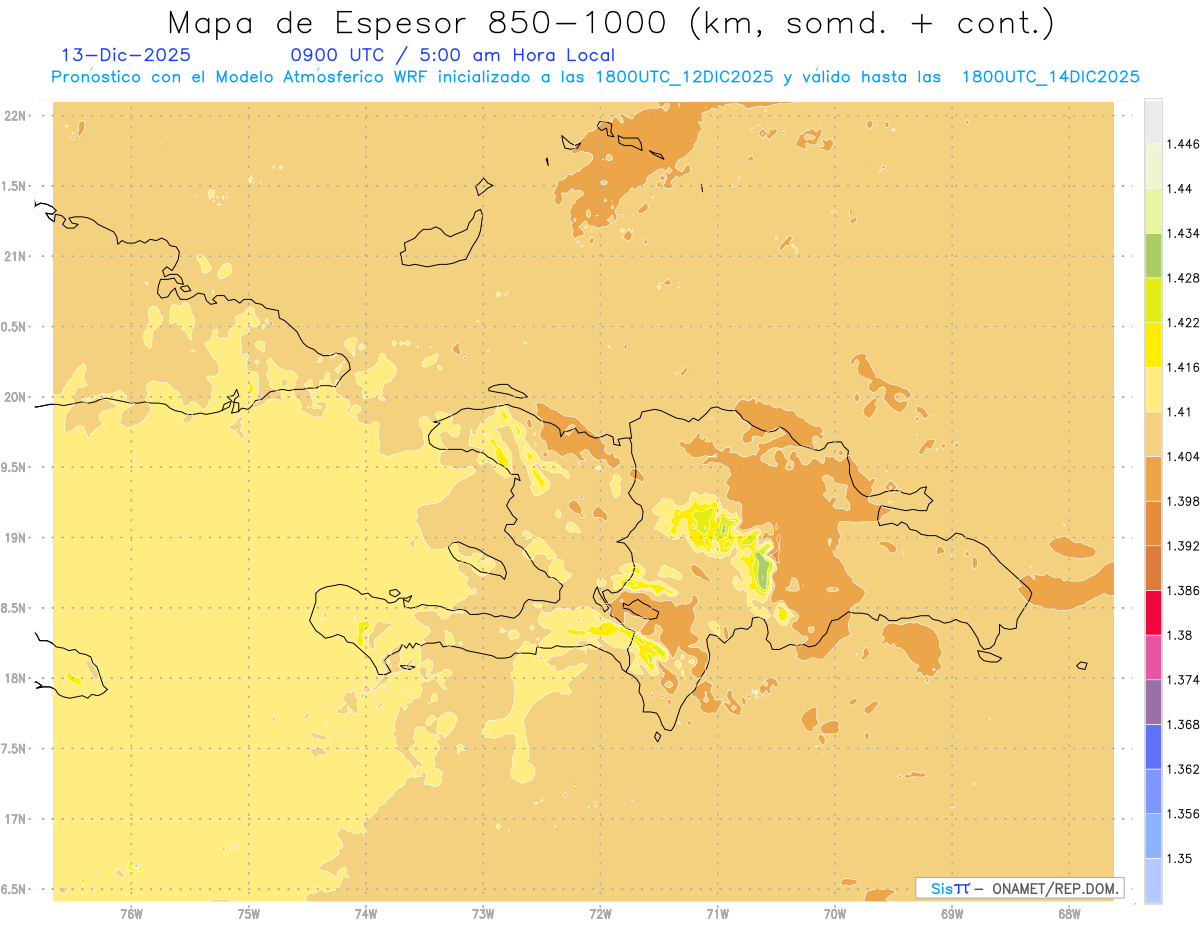Click the pale yellow swatch between 1.41 and 1.416
Screen dimensions: 1200x927
[1153, 389]
